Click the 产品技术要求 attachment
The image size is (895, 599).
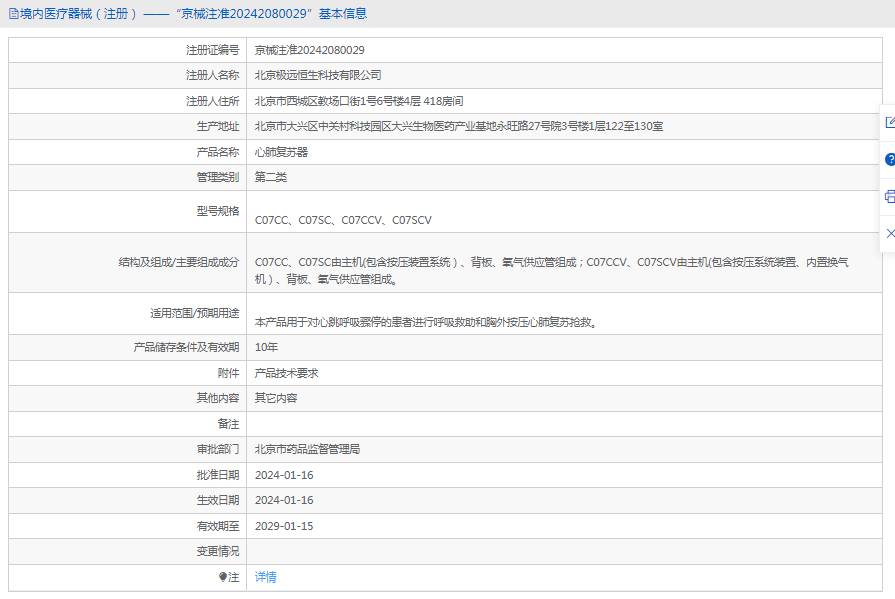[x=287, y=373]
